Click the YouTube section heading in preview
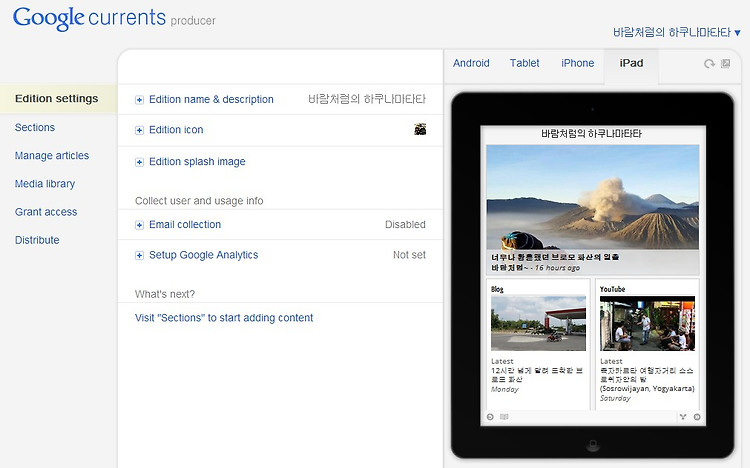750x468 pixels. (612, 289)
